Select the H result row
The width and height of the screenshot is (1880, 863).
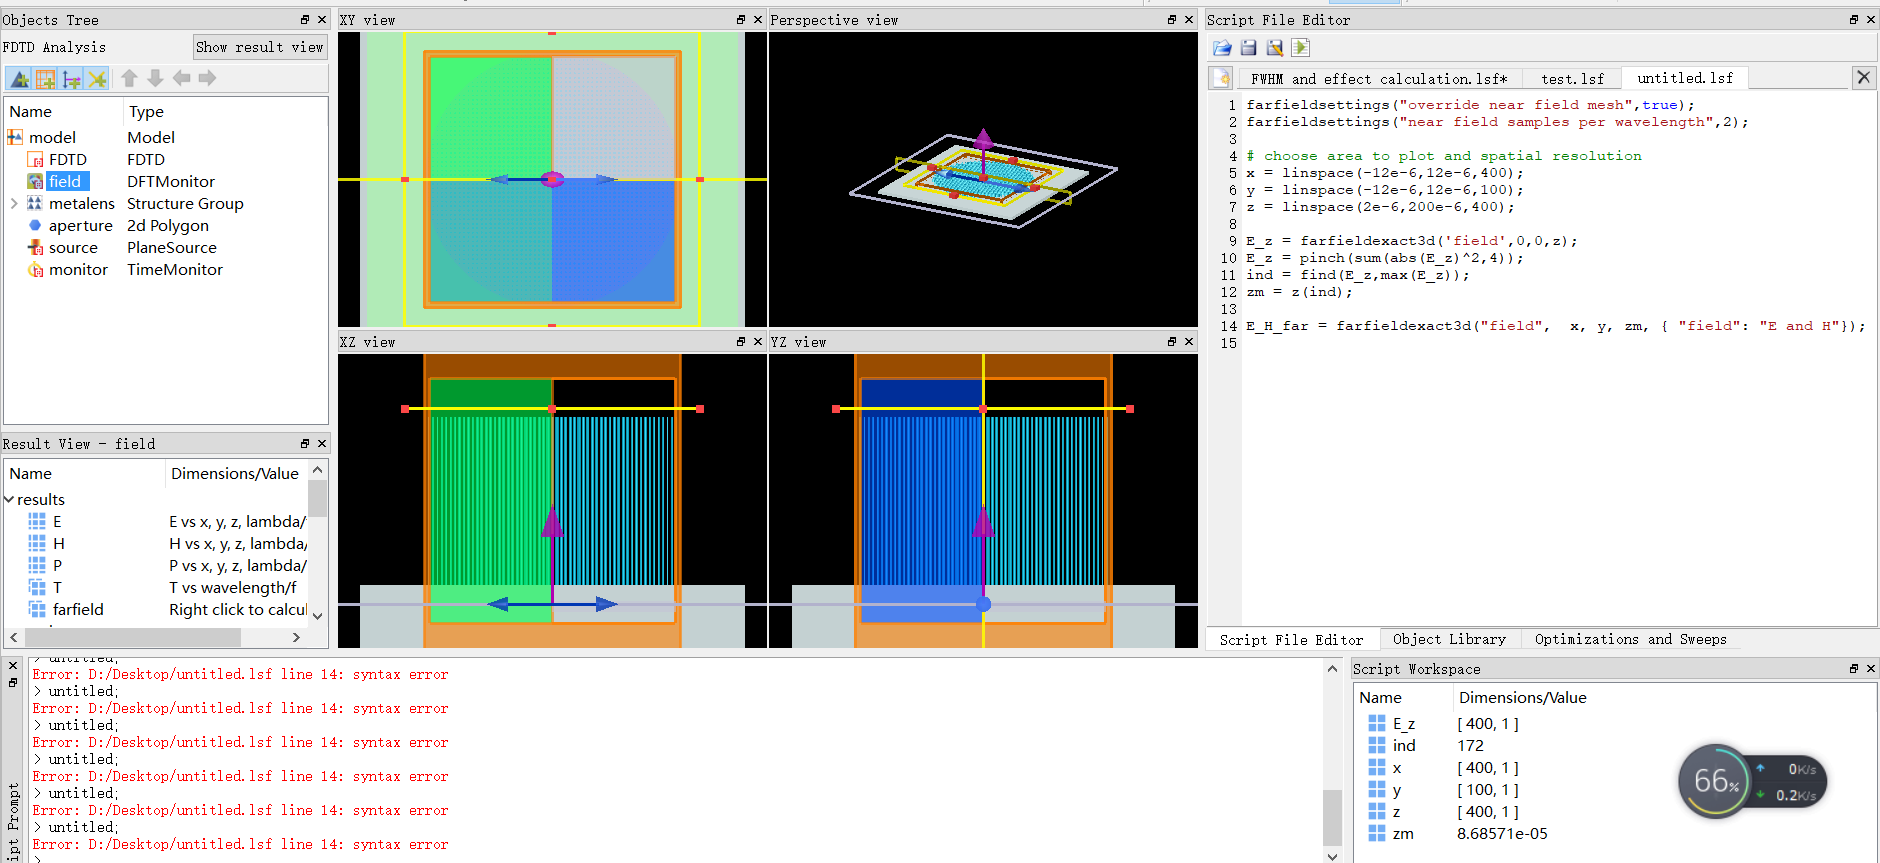pos(166,544)
